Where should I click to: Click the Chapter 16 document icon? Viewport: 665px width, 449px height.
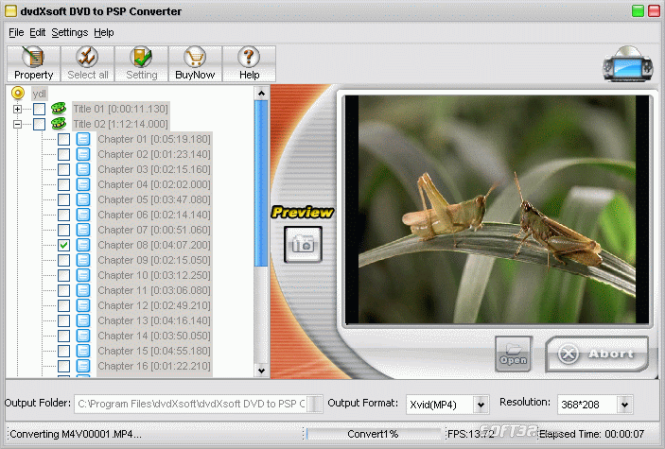tap(83, 365)
